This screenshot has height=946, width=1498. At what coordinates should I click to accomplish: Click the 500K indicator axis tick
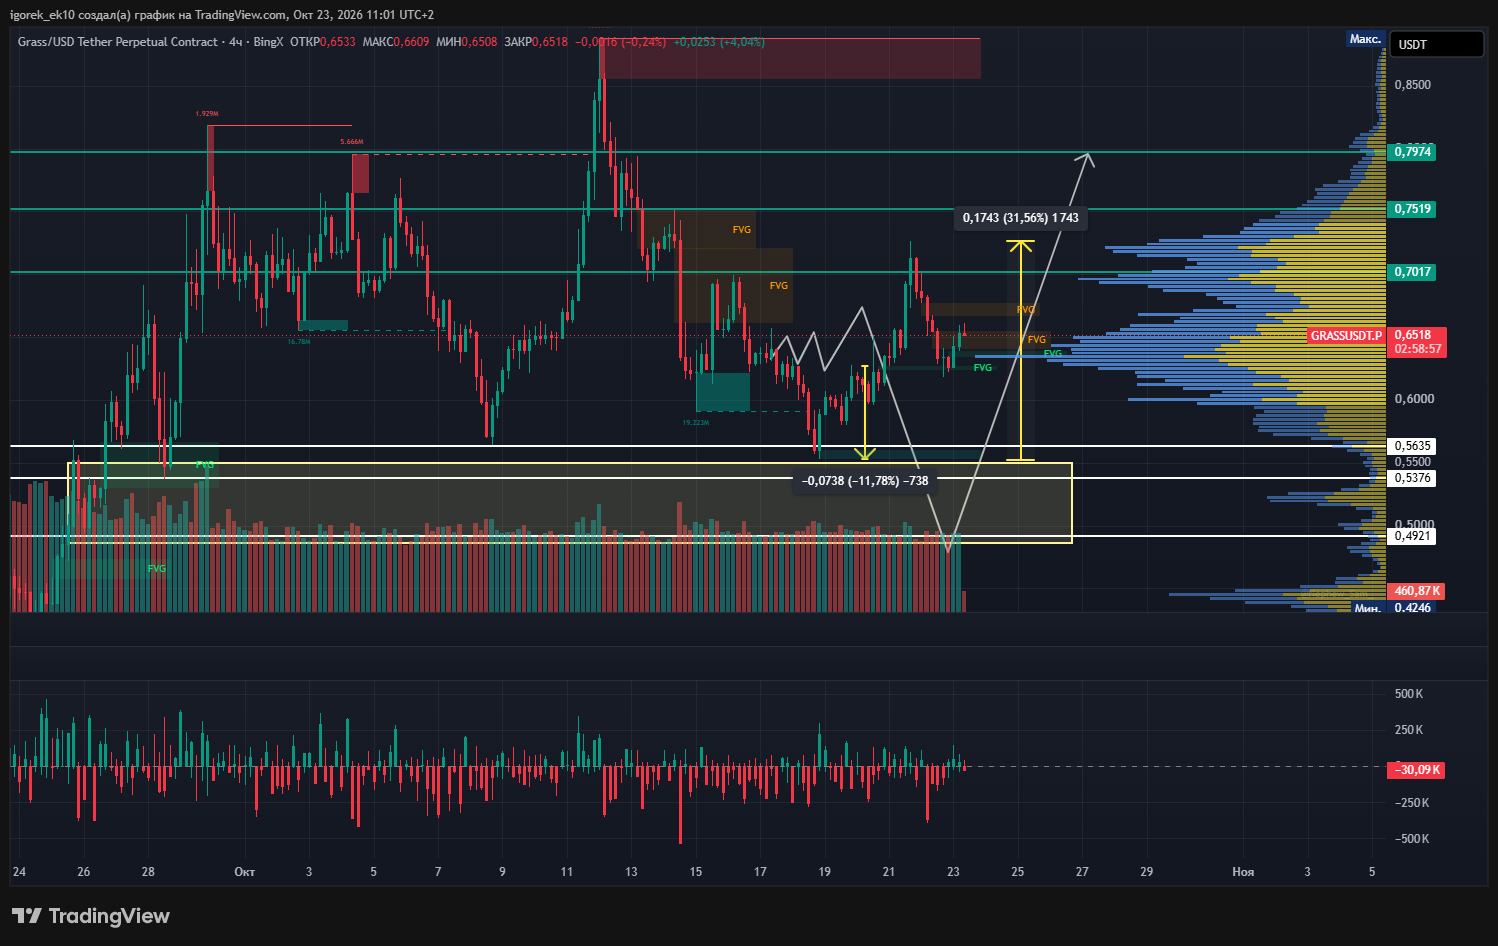click(x=1409, y=694)
